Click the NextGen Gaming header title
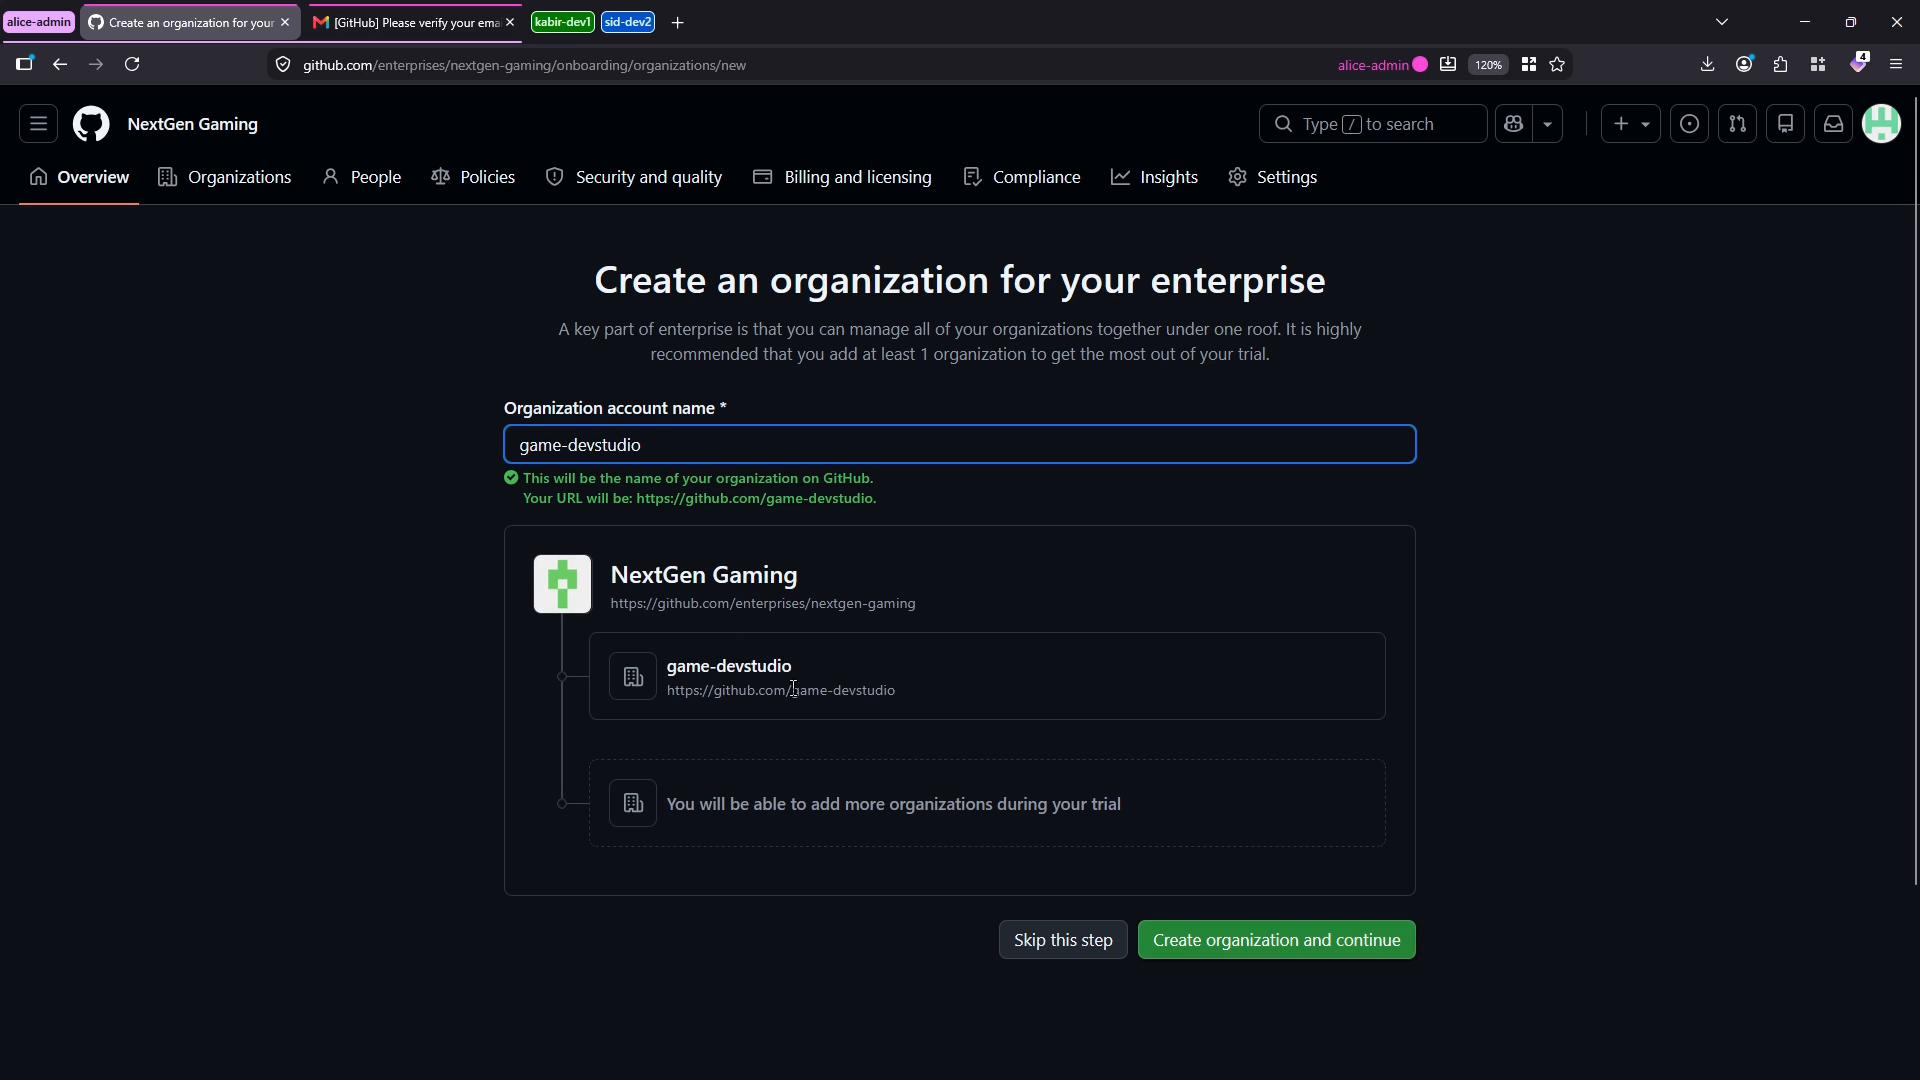The width and height of the screenshot is (1920, 1080). (x=192, y=124)
